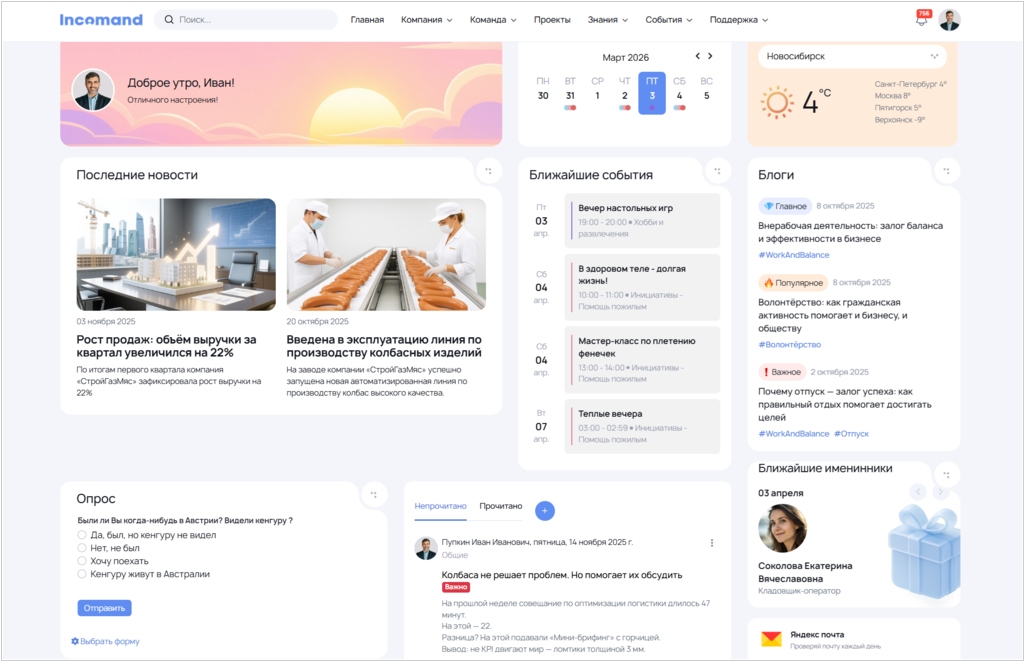The height and width of the screenshot is (661, 1024).
Task: Open the Новосибирск city selector
Action: [851, 57]
